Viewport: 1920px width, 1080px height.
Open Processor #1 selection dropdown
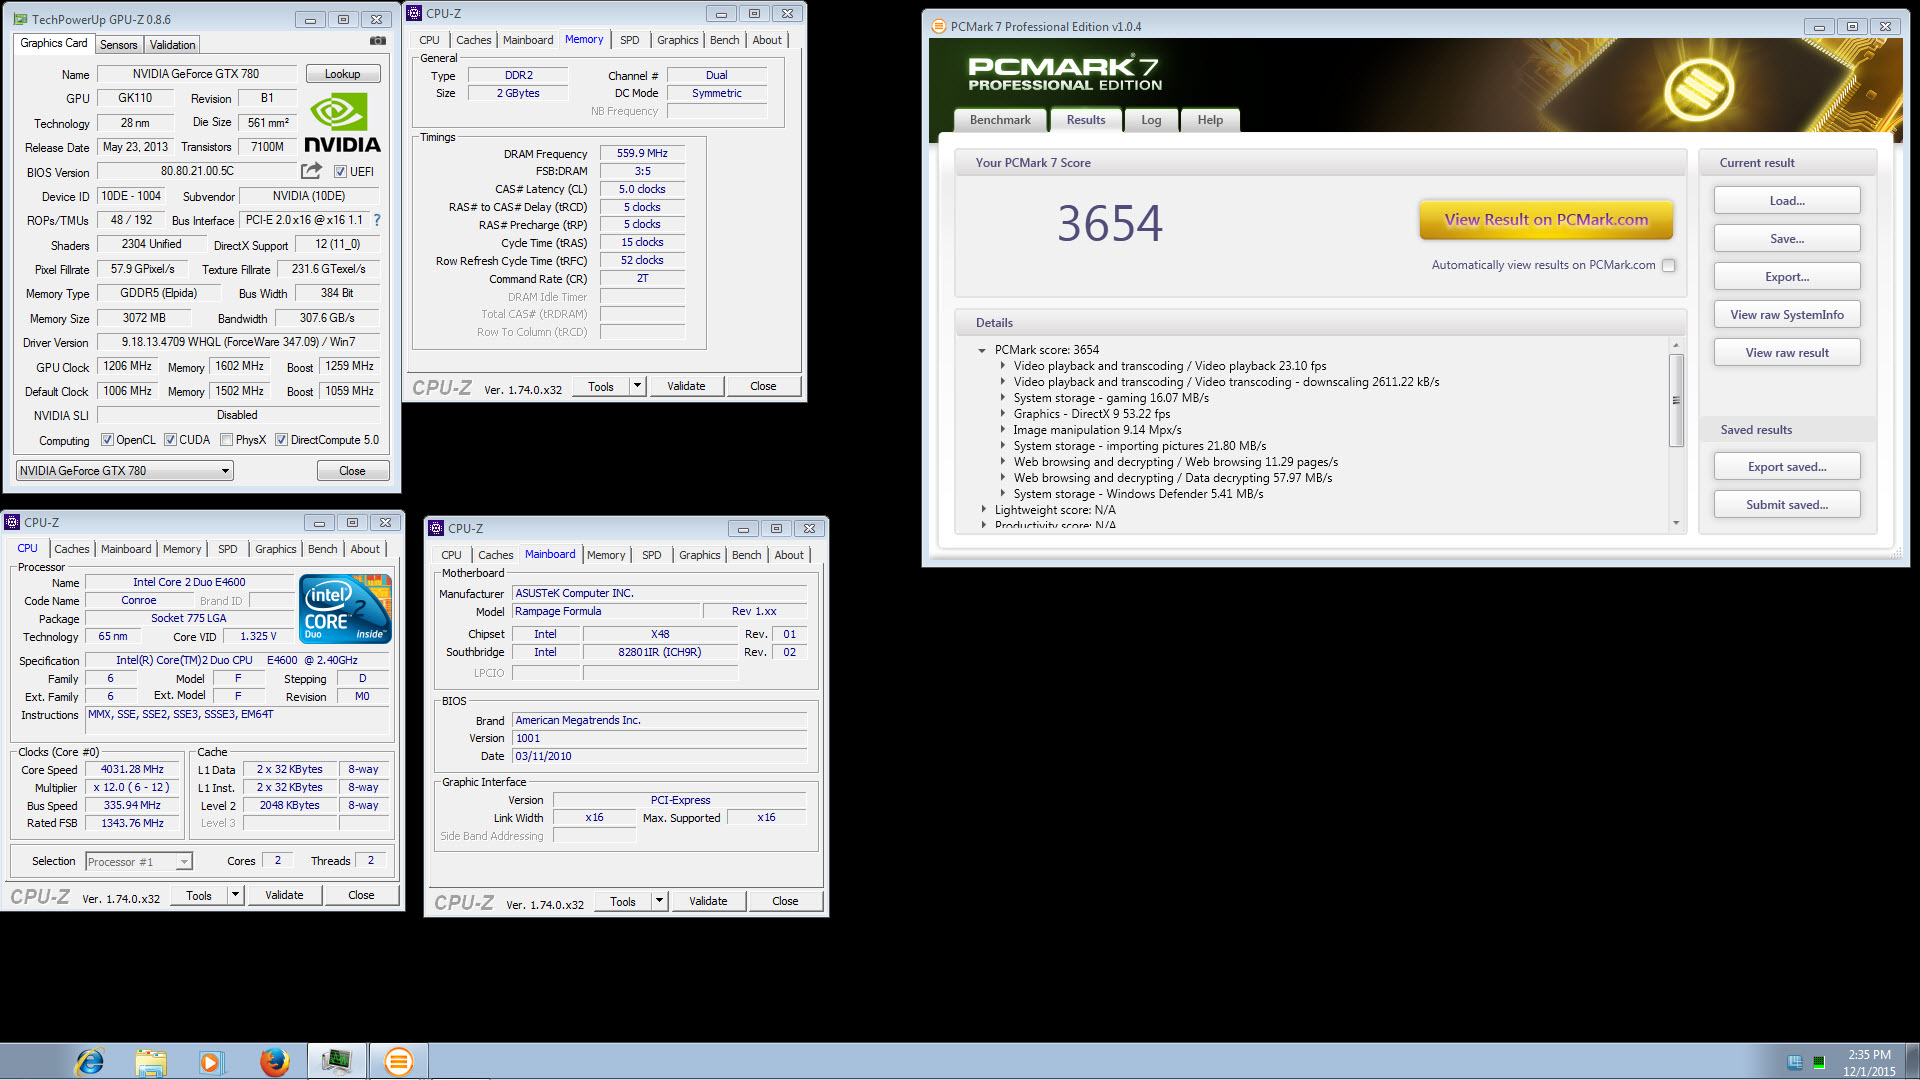coord(138,862)
